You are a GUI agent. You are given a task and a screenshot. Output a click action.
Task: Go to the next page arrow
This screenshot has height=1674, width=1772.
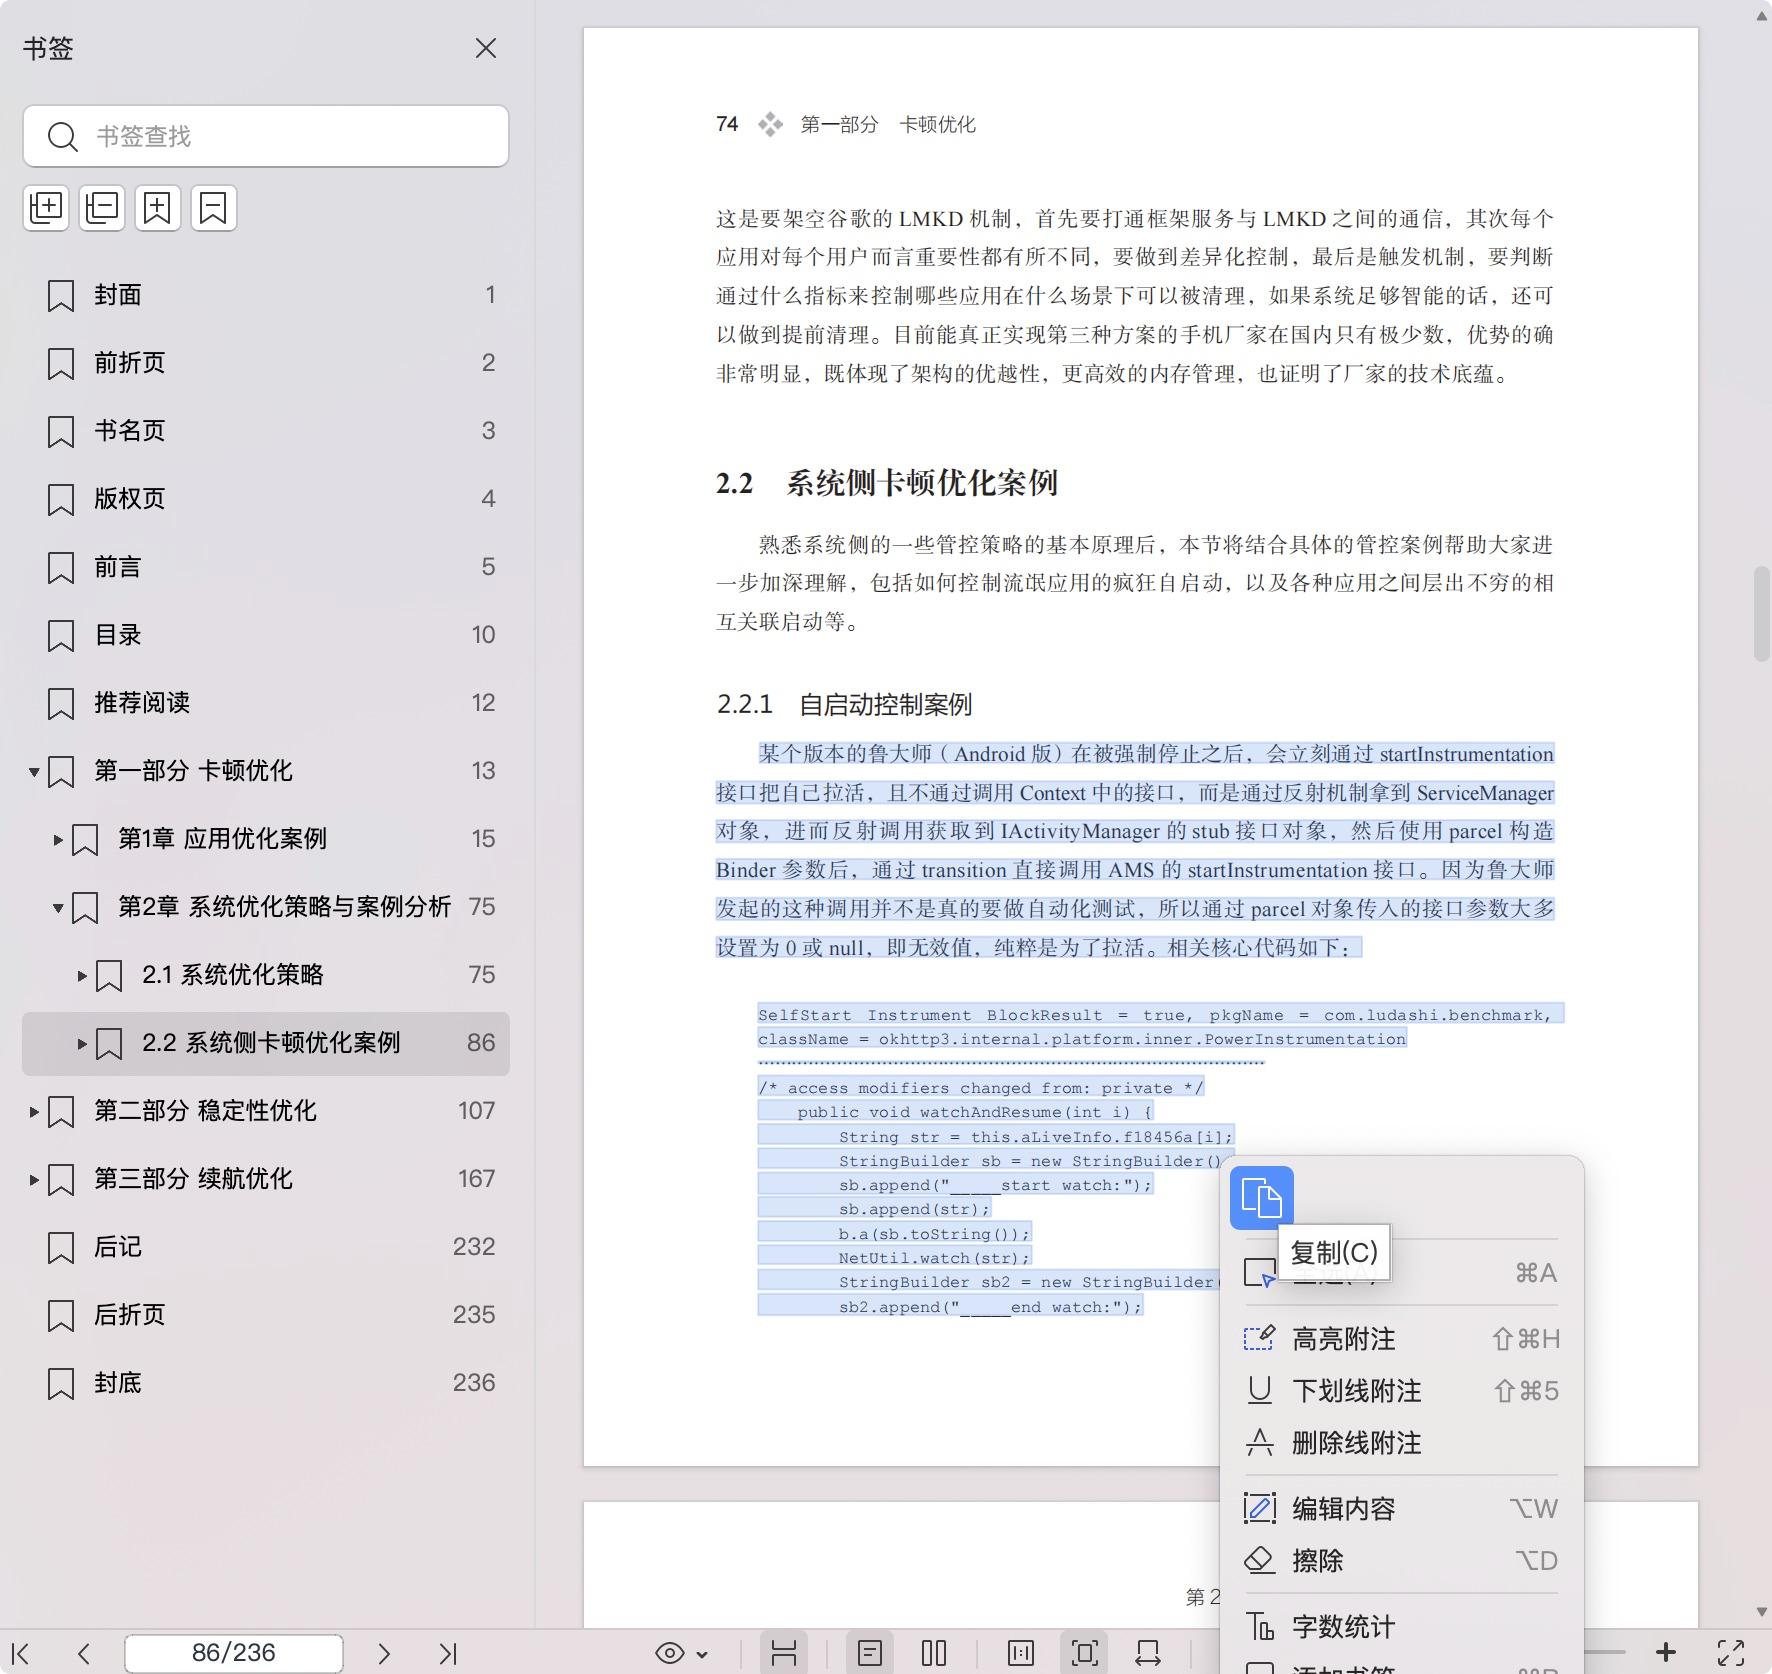[384, 1653]
